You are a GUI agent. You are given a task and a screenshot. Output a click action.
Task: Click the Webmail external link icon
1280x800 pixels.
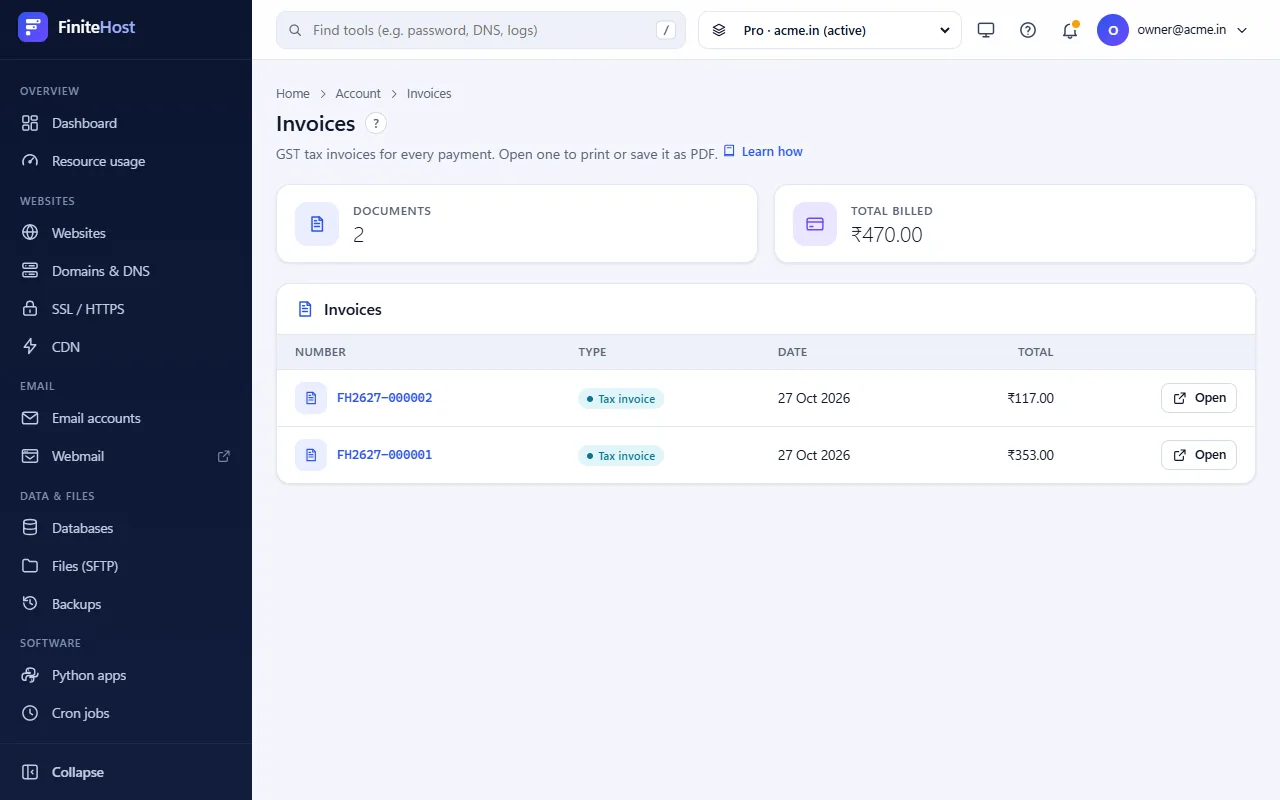(x=224, y=456)
